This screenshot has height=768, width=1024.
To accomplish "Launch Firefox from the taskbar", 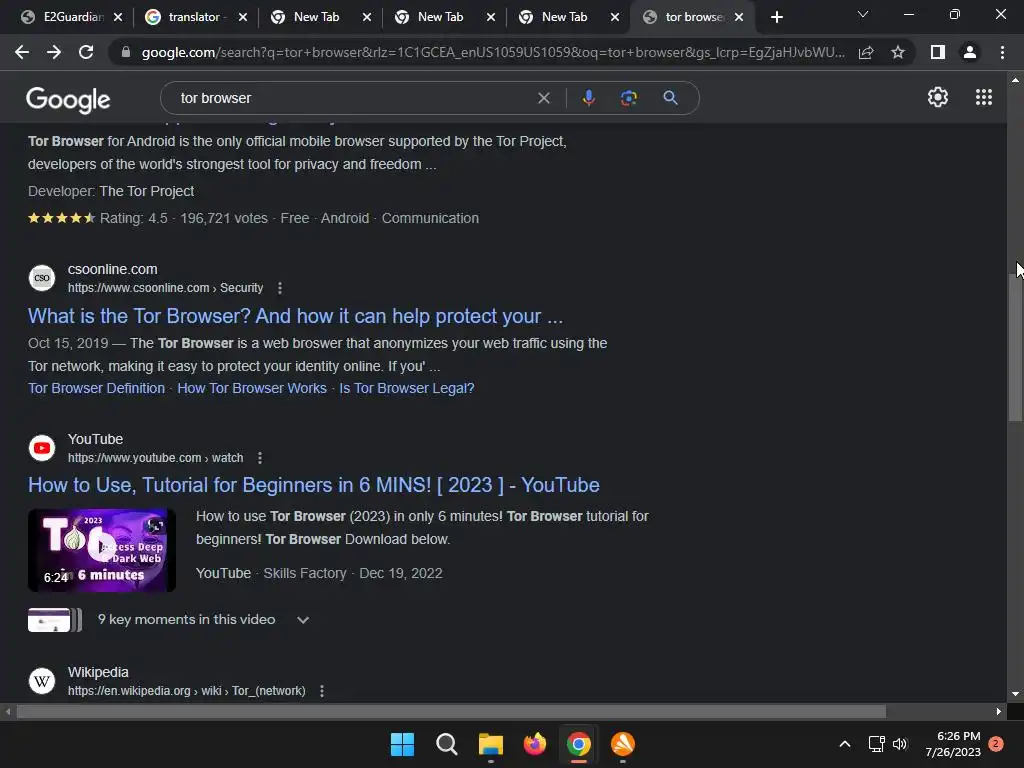I will [x=535, y=744].
